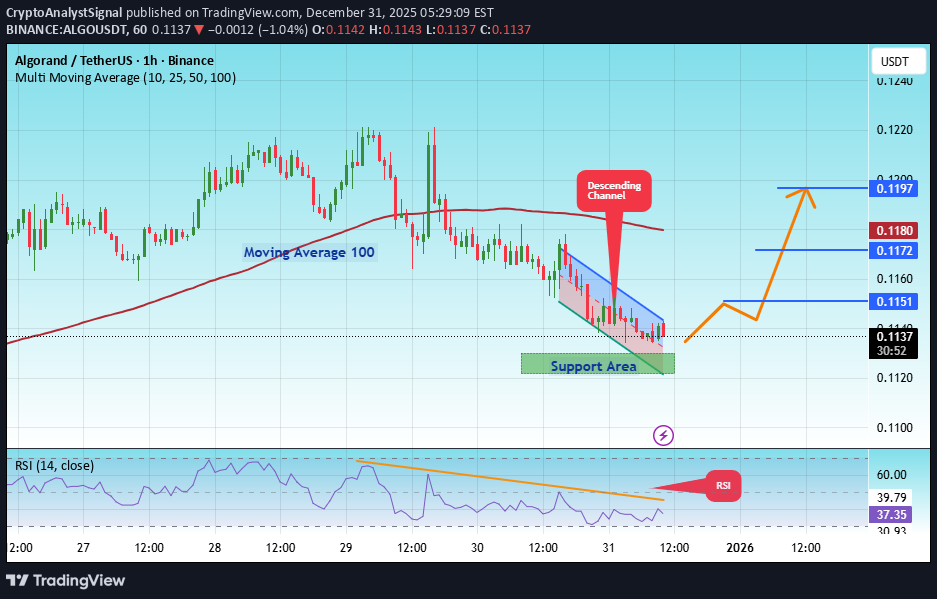Click the TradingView.com link in the header

point(243,13)
